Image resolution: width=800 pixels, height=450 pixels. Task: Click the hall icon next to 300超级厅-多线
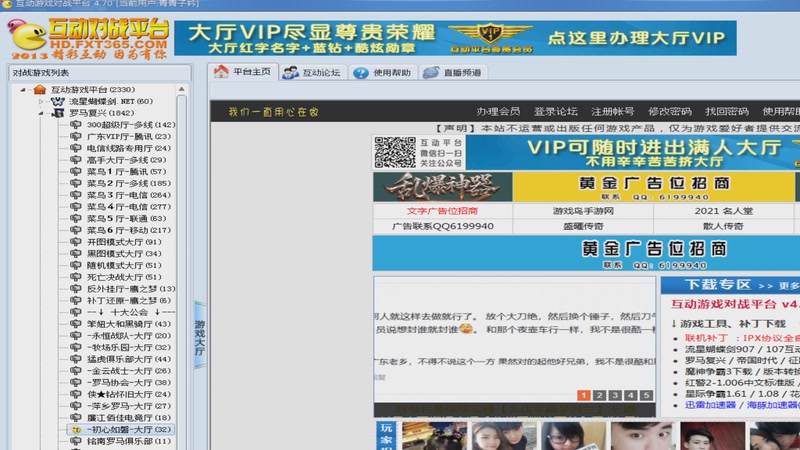(76, 124)
